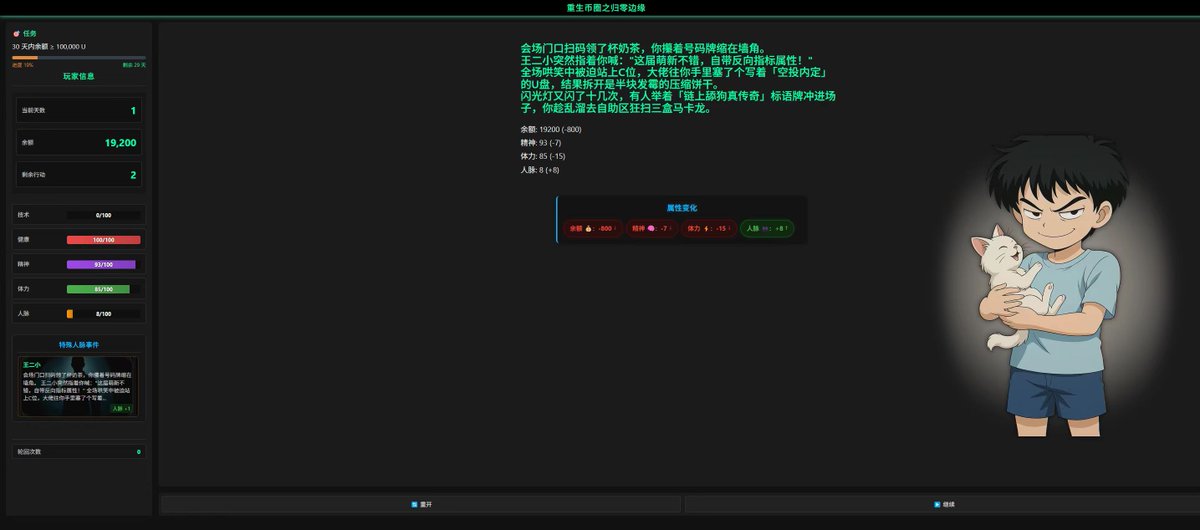Open the 王二小 special event card
This screenshot has height=530, width=1200.
pyautogui.click(x=79, y=387)
